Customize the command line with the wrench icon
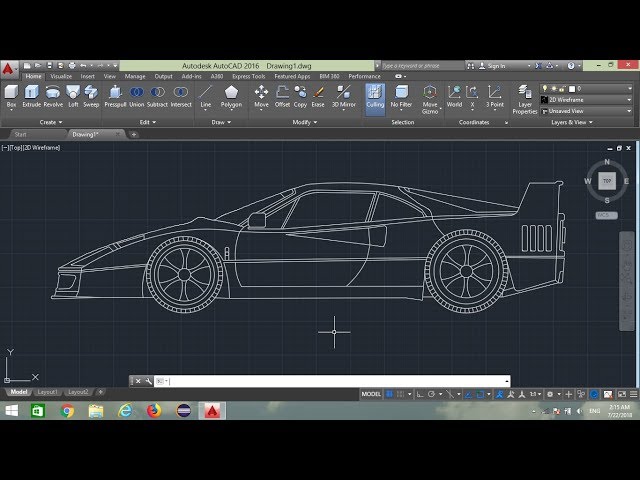Viewport: 640px width, 480px height. pos(149,381)
